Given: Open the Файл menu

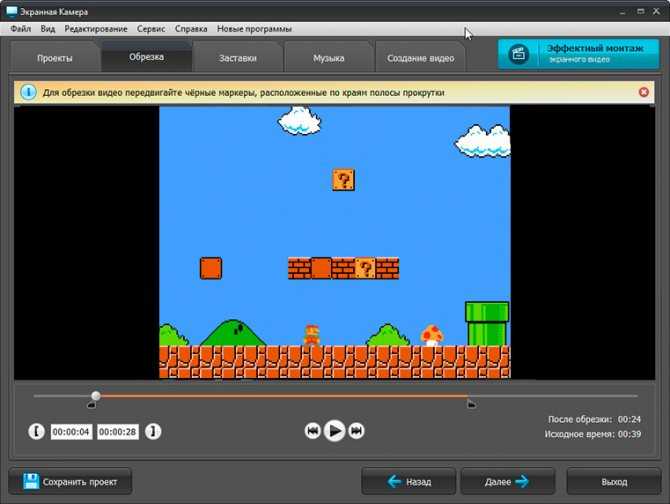Looking at the screenshot, I should pos(21,29).
